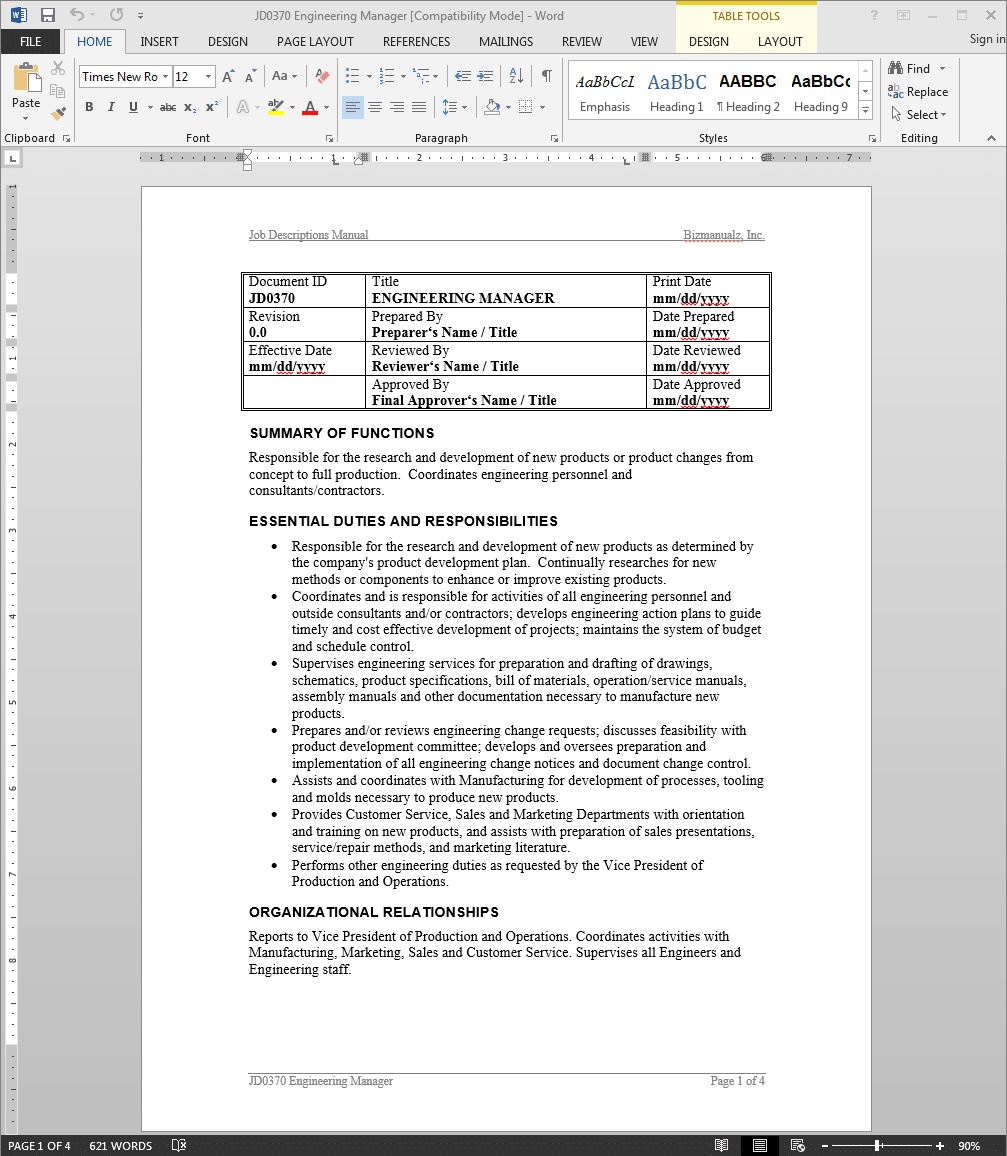The image size is (1007, 1156).
Task: Click the Undo arrow icon
Action: click(77, 15)
